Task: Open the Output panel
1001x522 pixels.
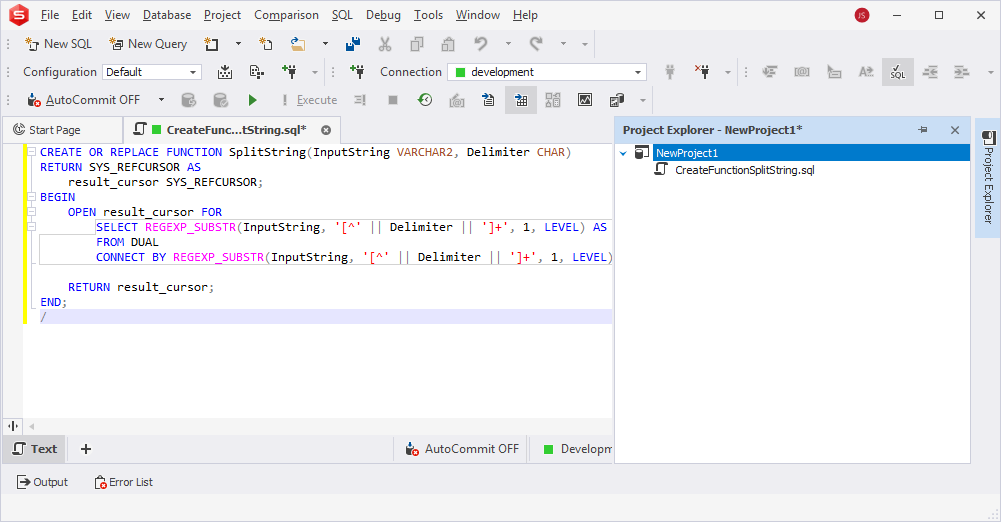Action: point(42,482)
